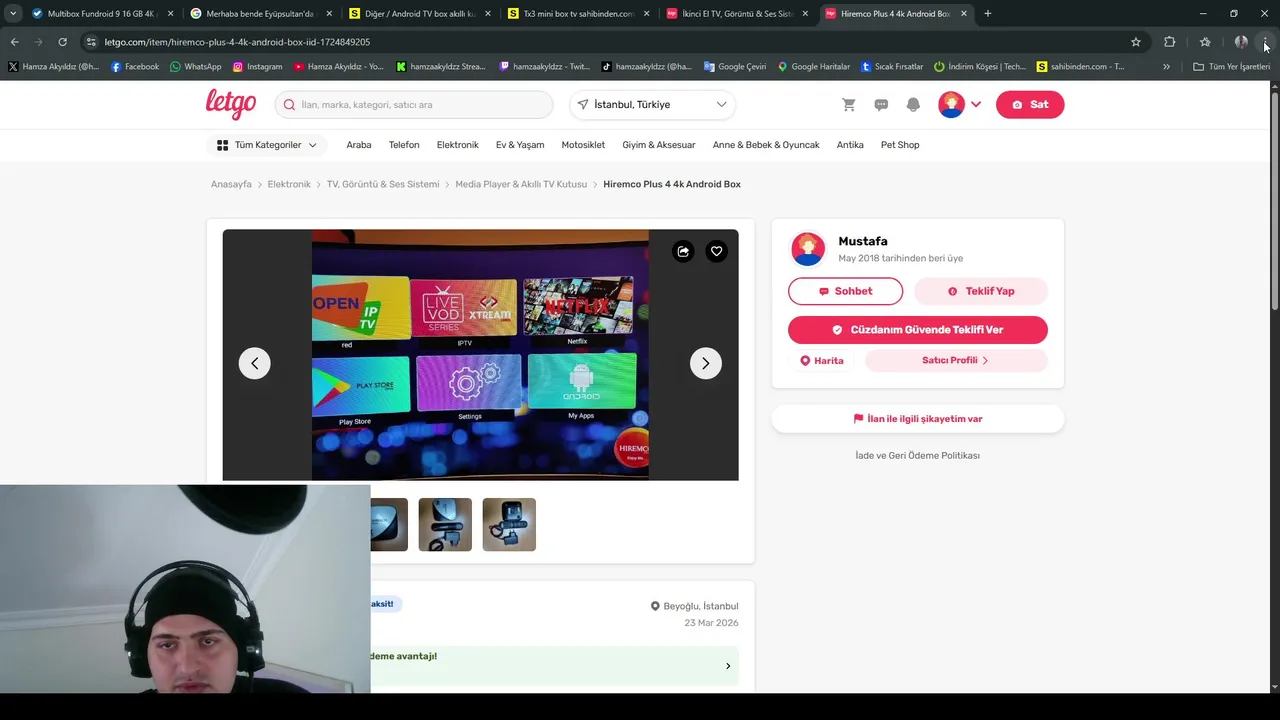Switch to İkinci El TV, Görüntü tab
1280x720 pixels.
click(x=738, y=14)
